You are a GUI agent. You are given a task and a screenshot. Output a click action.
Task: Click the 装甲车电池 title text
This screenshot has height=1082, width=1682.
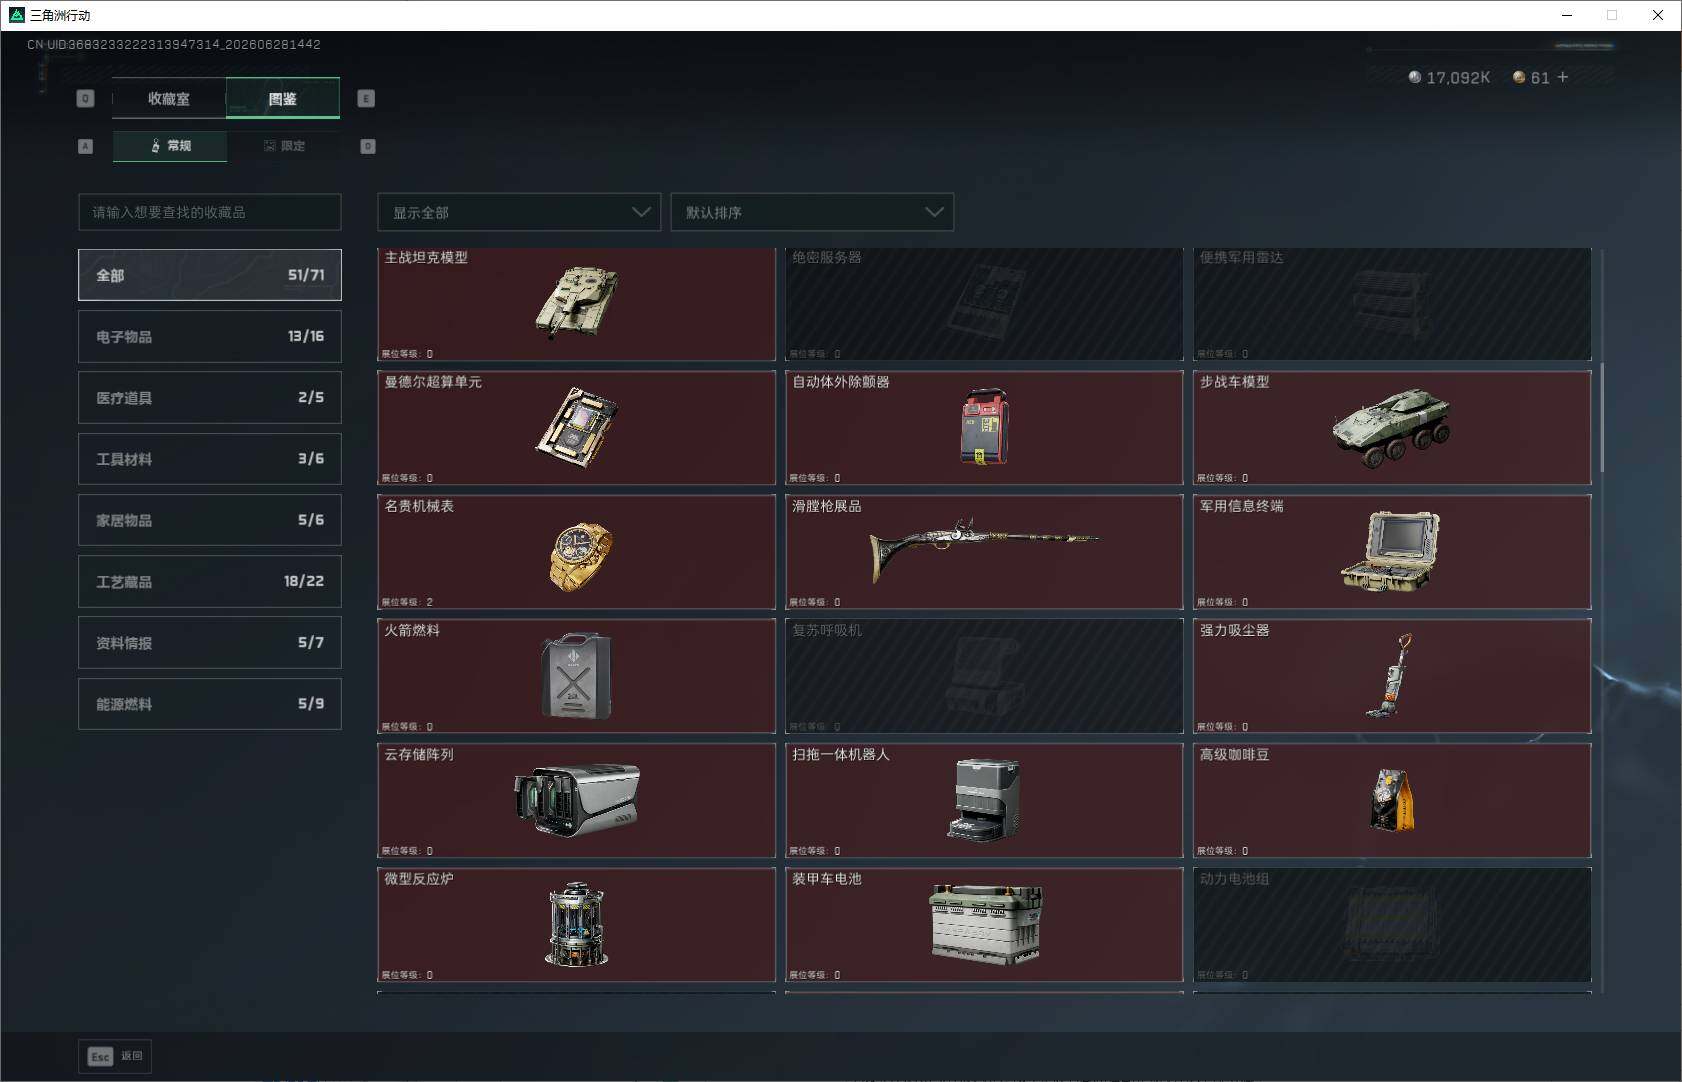[x=826, y=878]
